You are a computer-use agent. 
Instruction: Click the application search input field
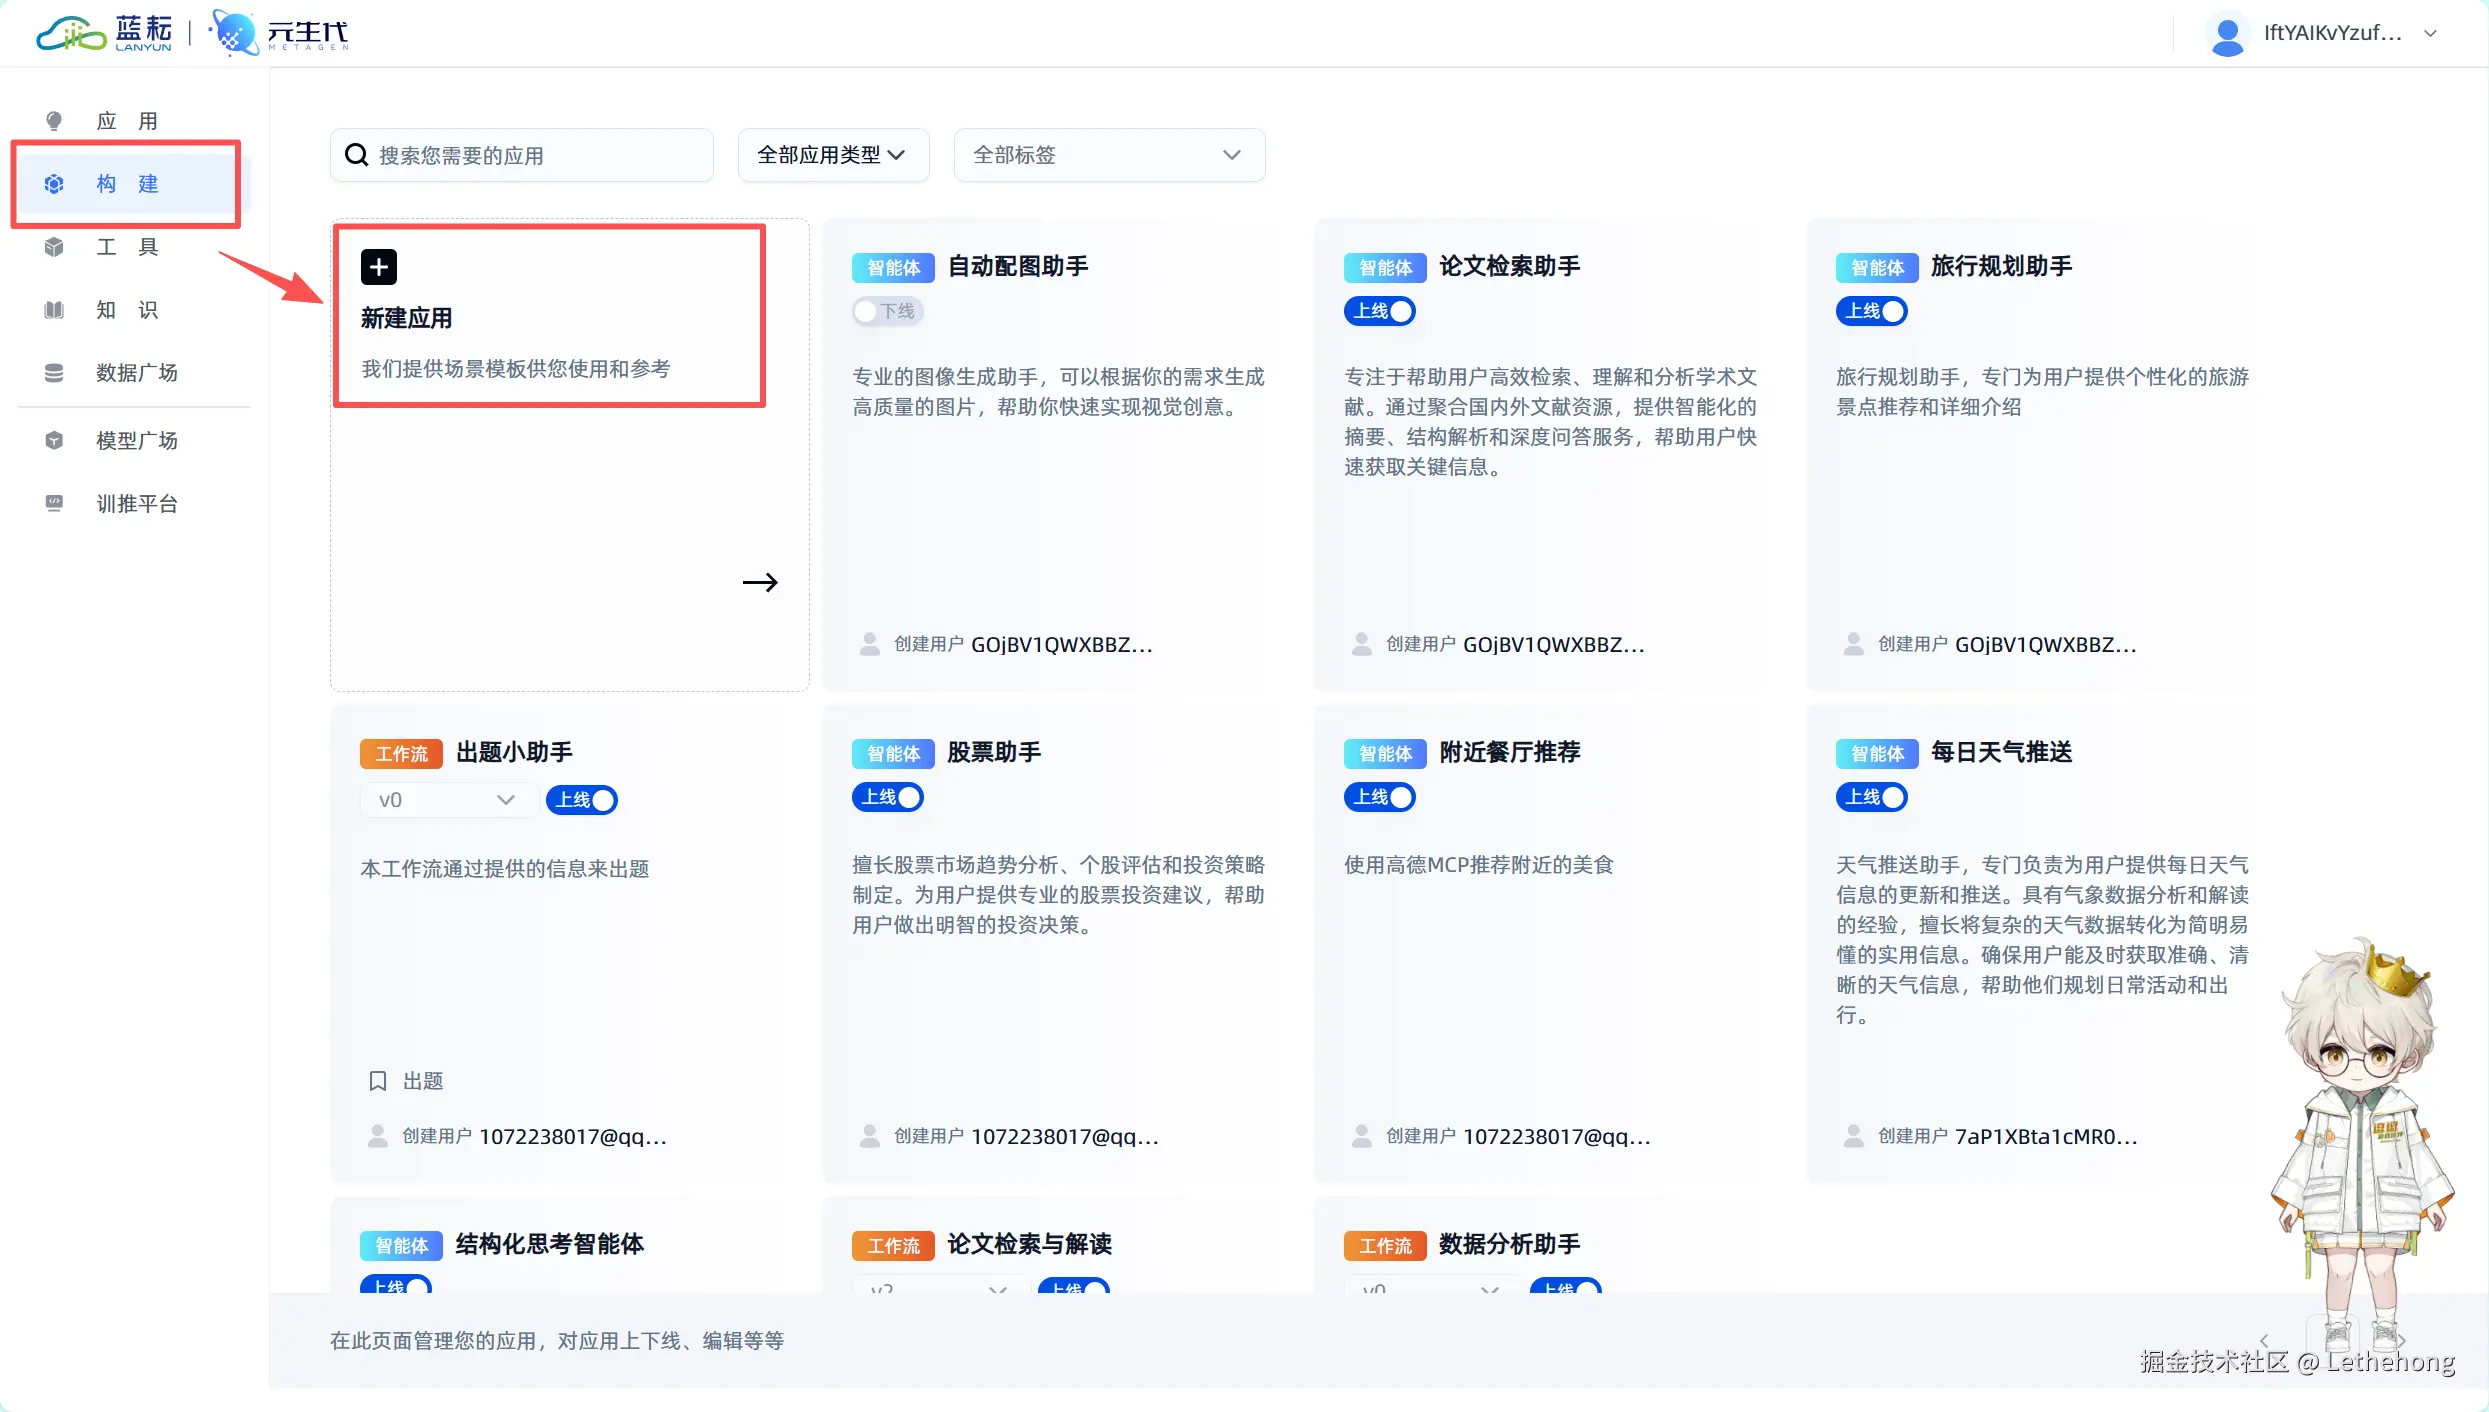540,155
